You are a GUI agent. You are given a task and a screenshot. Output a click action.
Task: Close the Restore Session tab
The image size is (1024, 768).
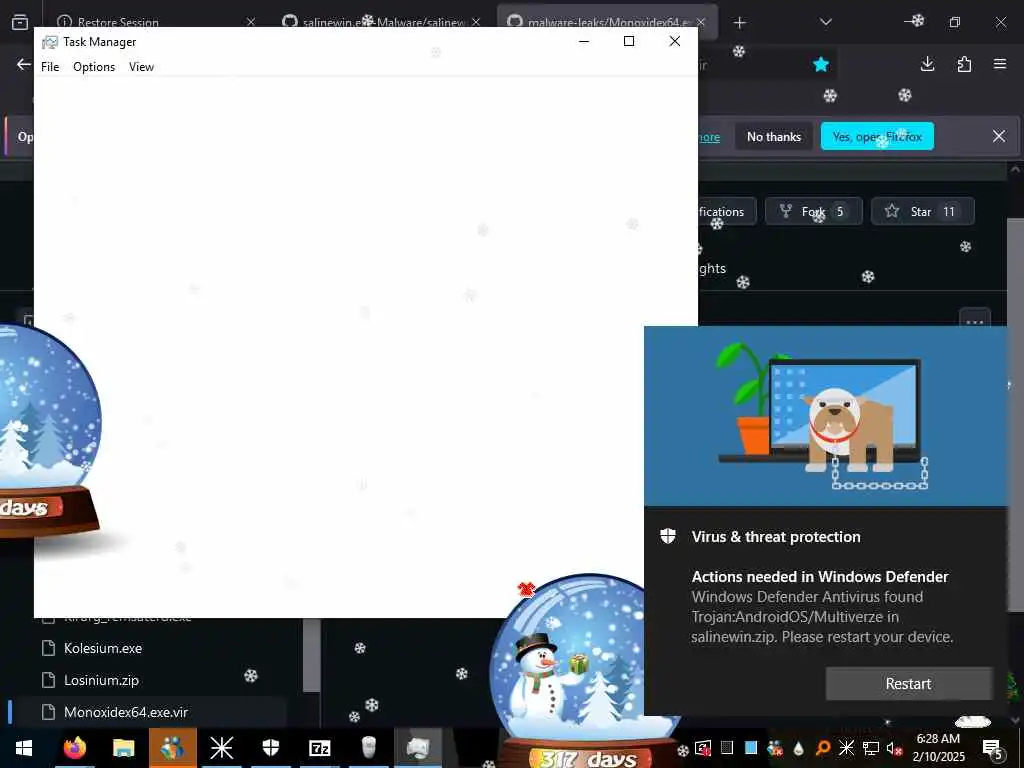[251, 22]
